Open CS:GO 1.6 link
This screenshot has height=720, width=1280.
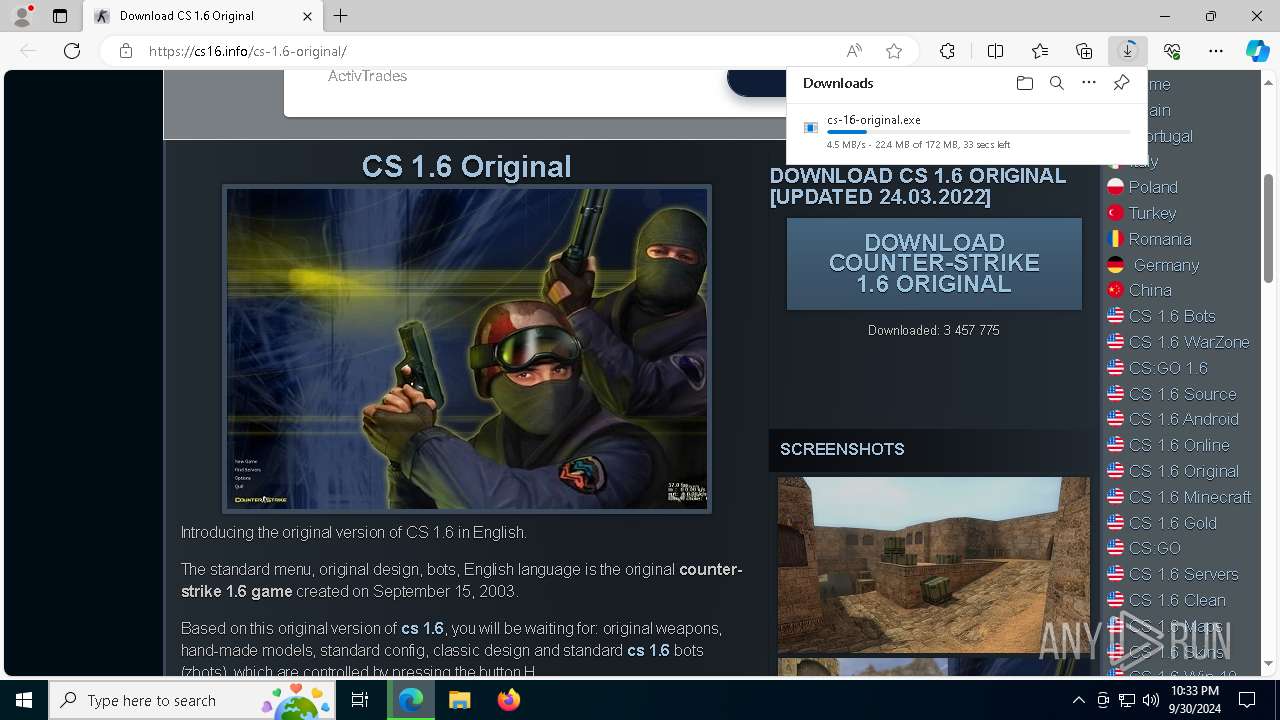click(x=1168, y=368)
